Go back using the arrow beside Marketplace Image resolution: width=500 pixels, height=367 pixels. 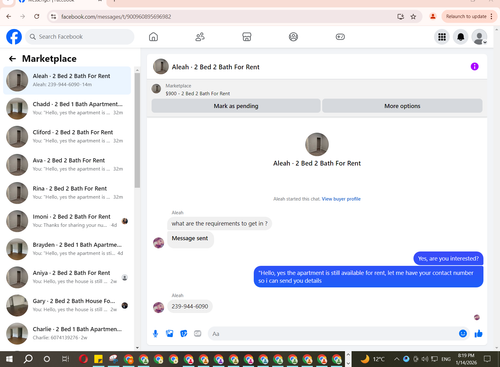(x=12, y=59)
